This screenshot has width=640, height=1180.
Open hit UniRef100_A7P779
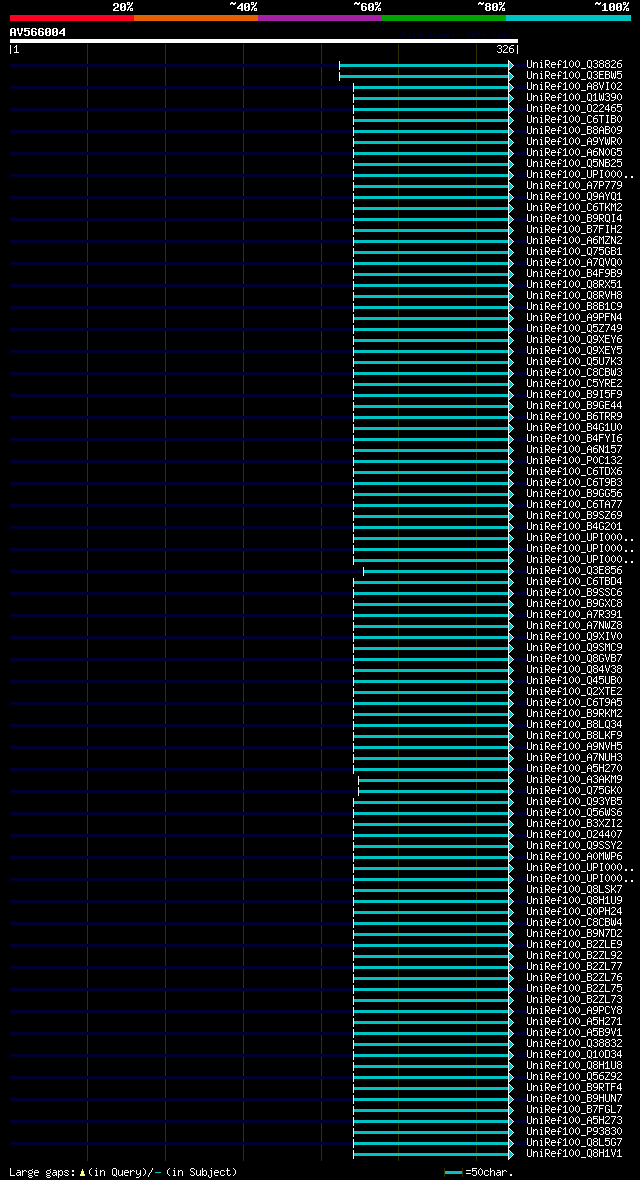(574, 186)
